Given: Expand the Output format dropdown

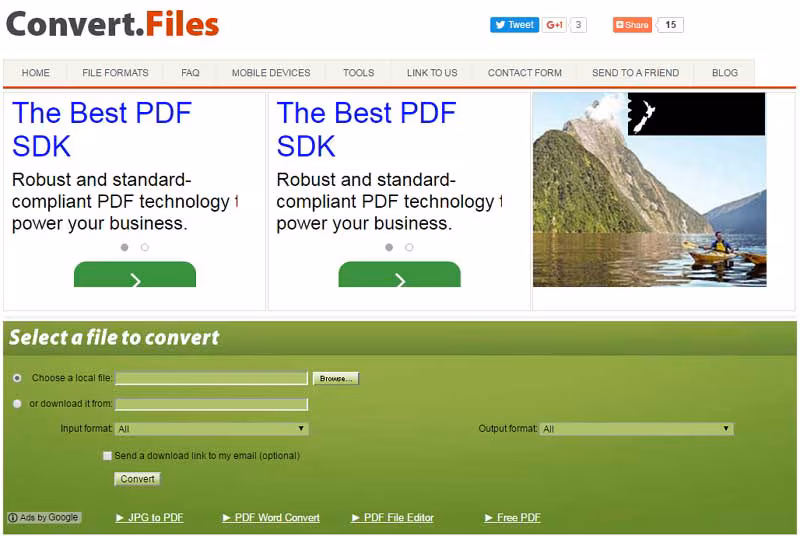Looking at the screenshot, I should pyautogui.click(x=637, y=429).
